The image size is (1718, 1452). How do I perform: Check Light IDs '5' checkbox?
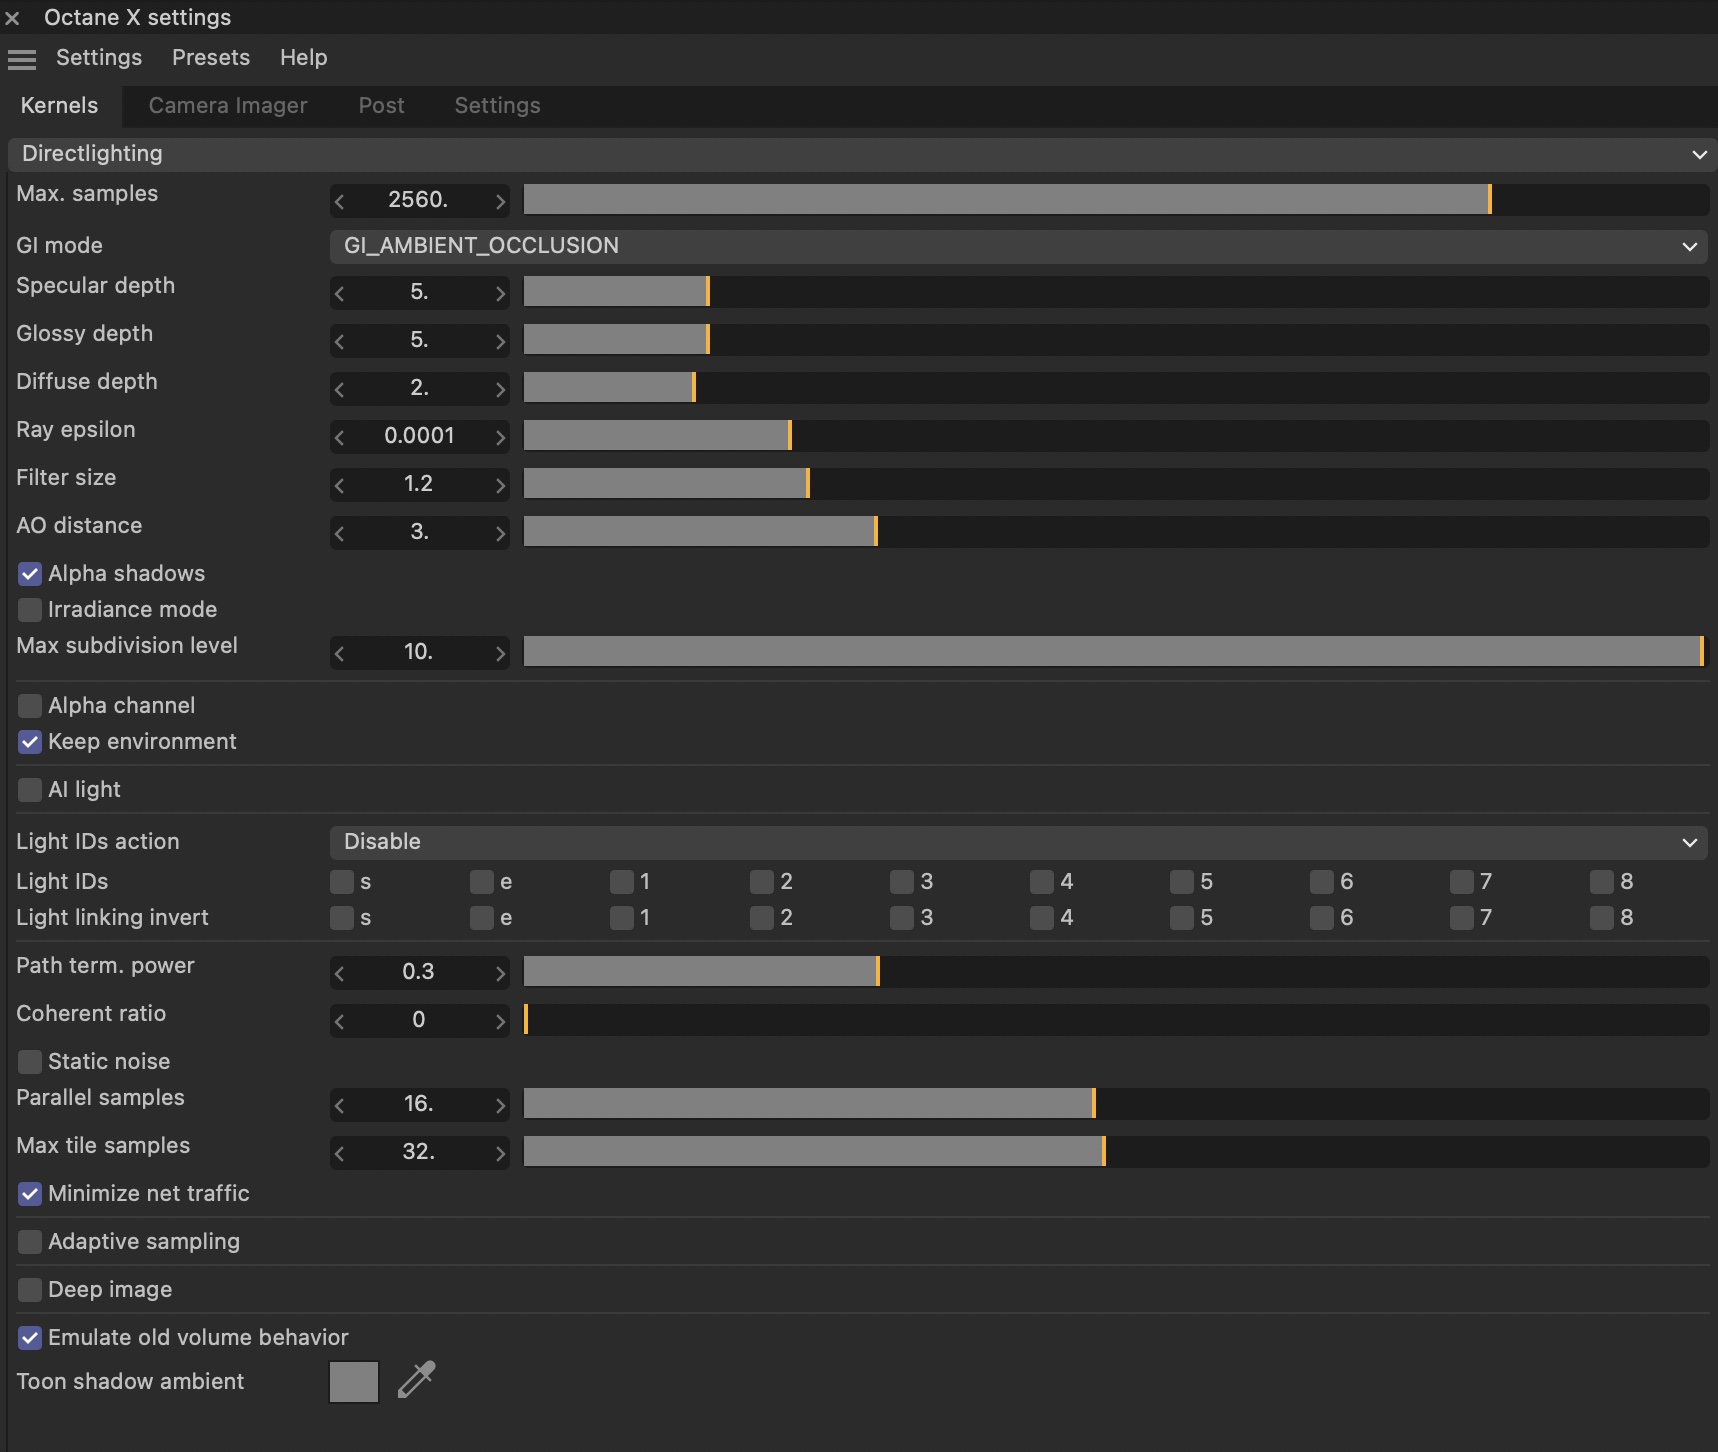[x=1182, y=881]
